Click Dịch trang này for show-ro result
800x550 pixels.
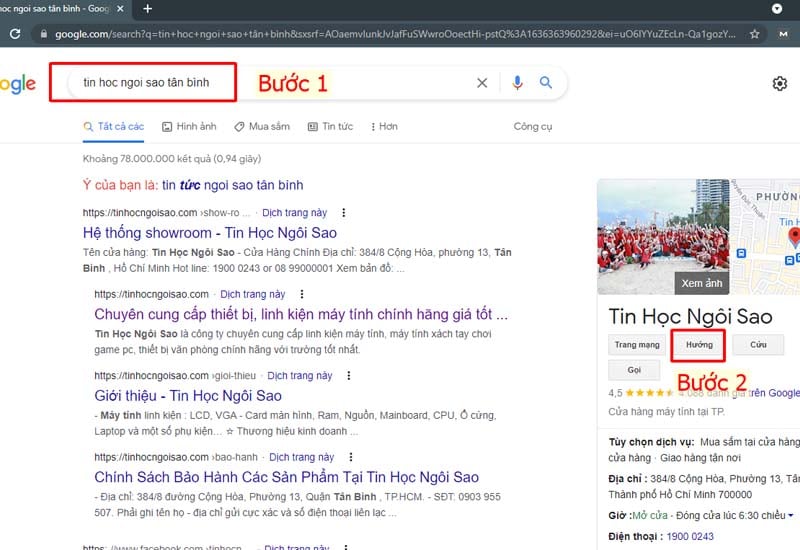(x=294, y=213)
